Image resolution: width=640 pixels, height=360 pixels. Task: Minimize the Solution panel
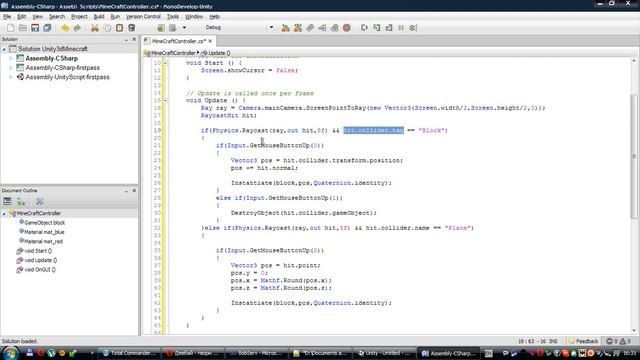click(x=126, y=40)
